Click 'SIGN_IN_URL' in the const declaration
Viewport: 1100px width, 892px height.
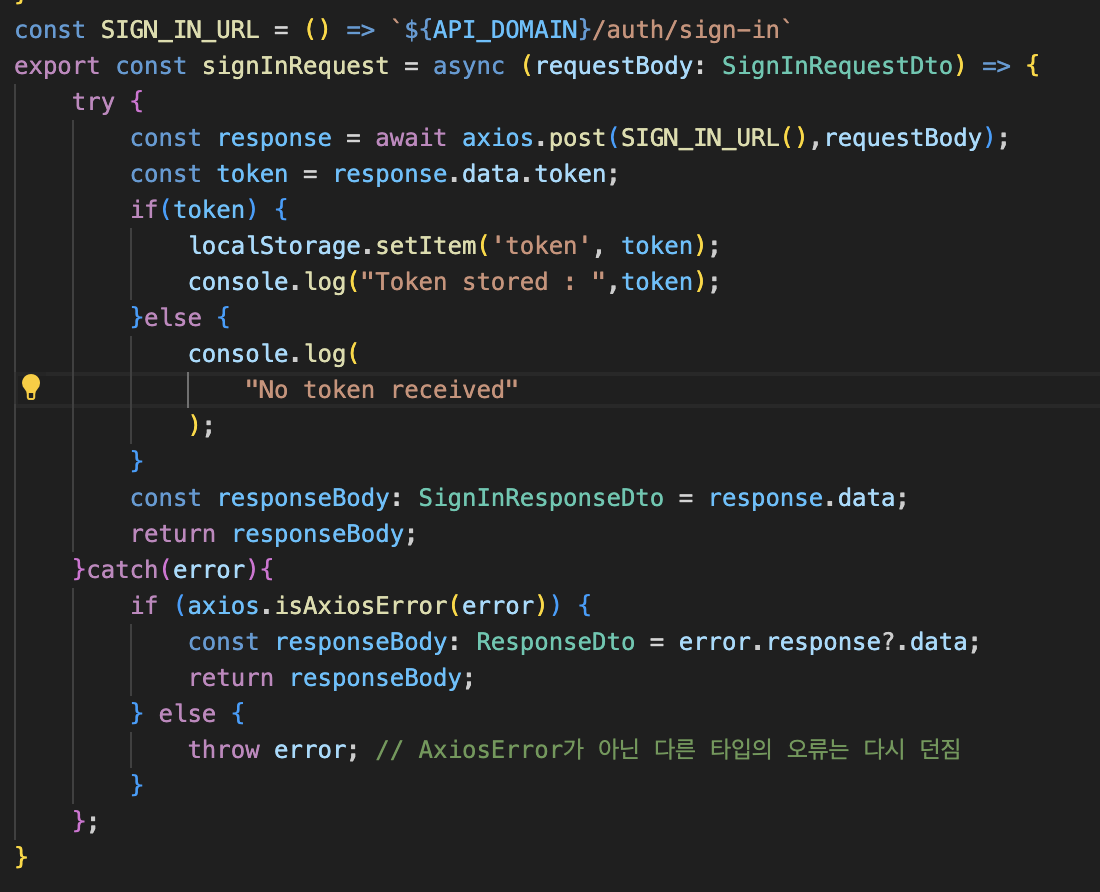(x=180, y=30)
